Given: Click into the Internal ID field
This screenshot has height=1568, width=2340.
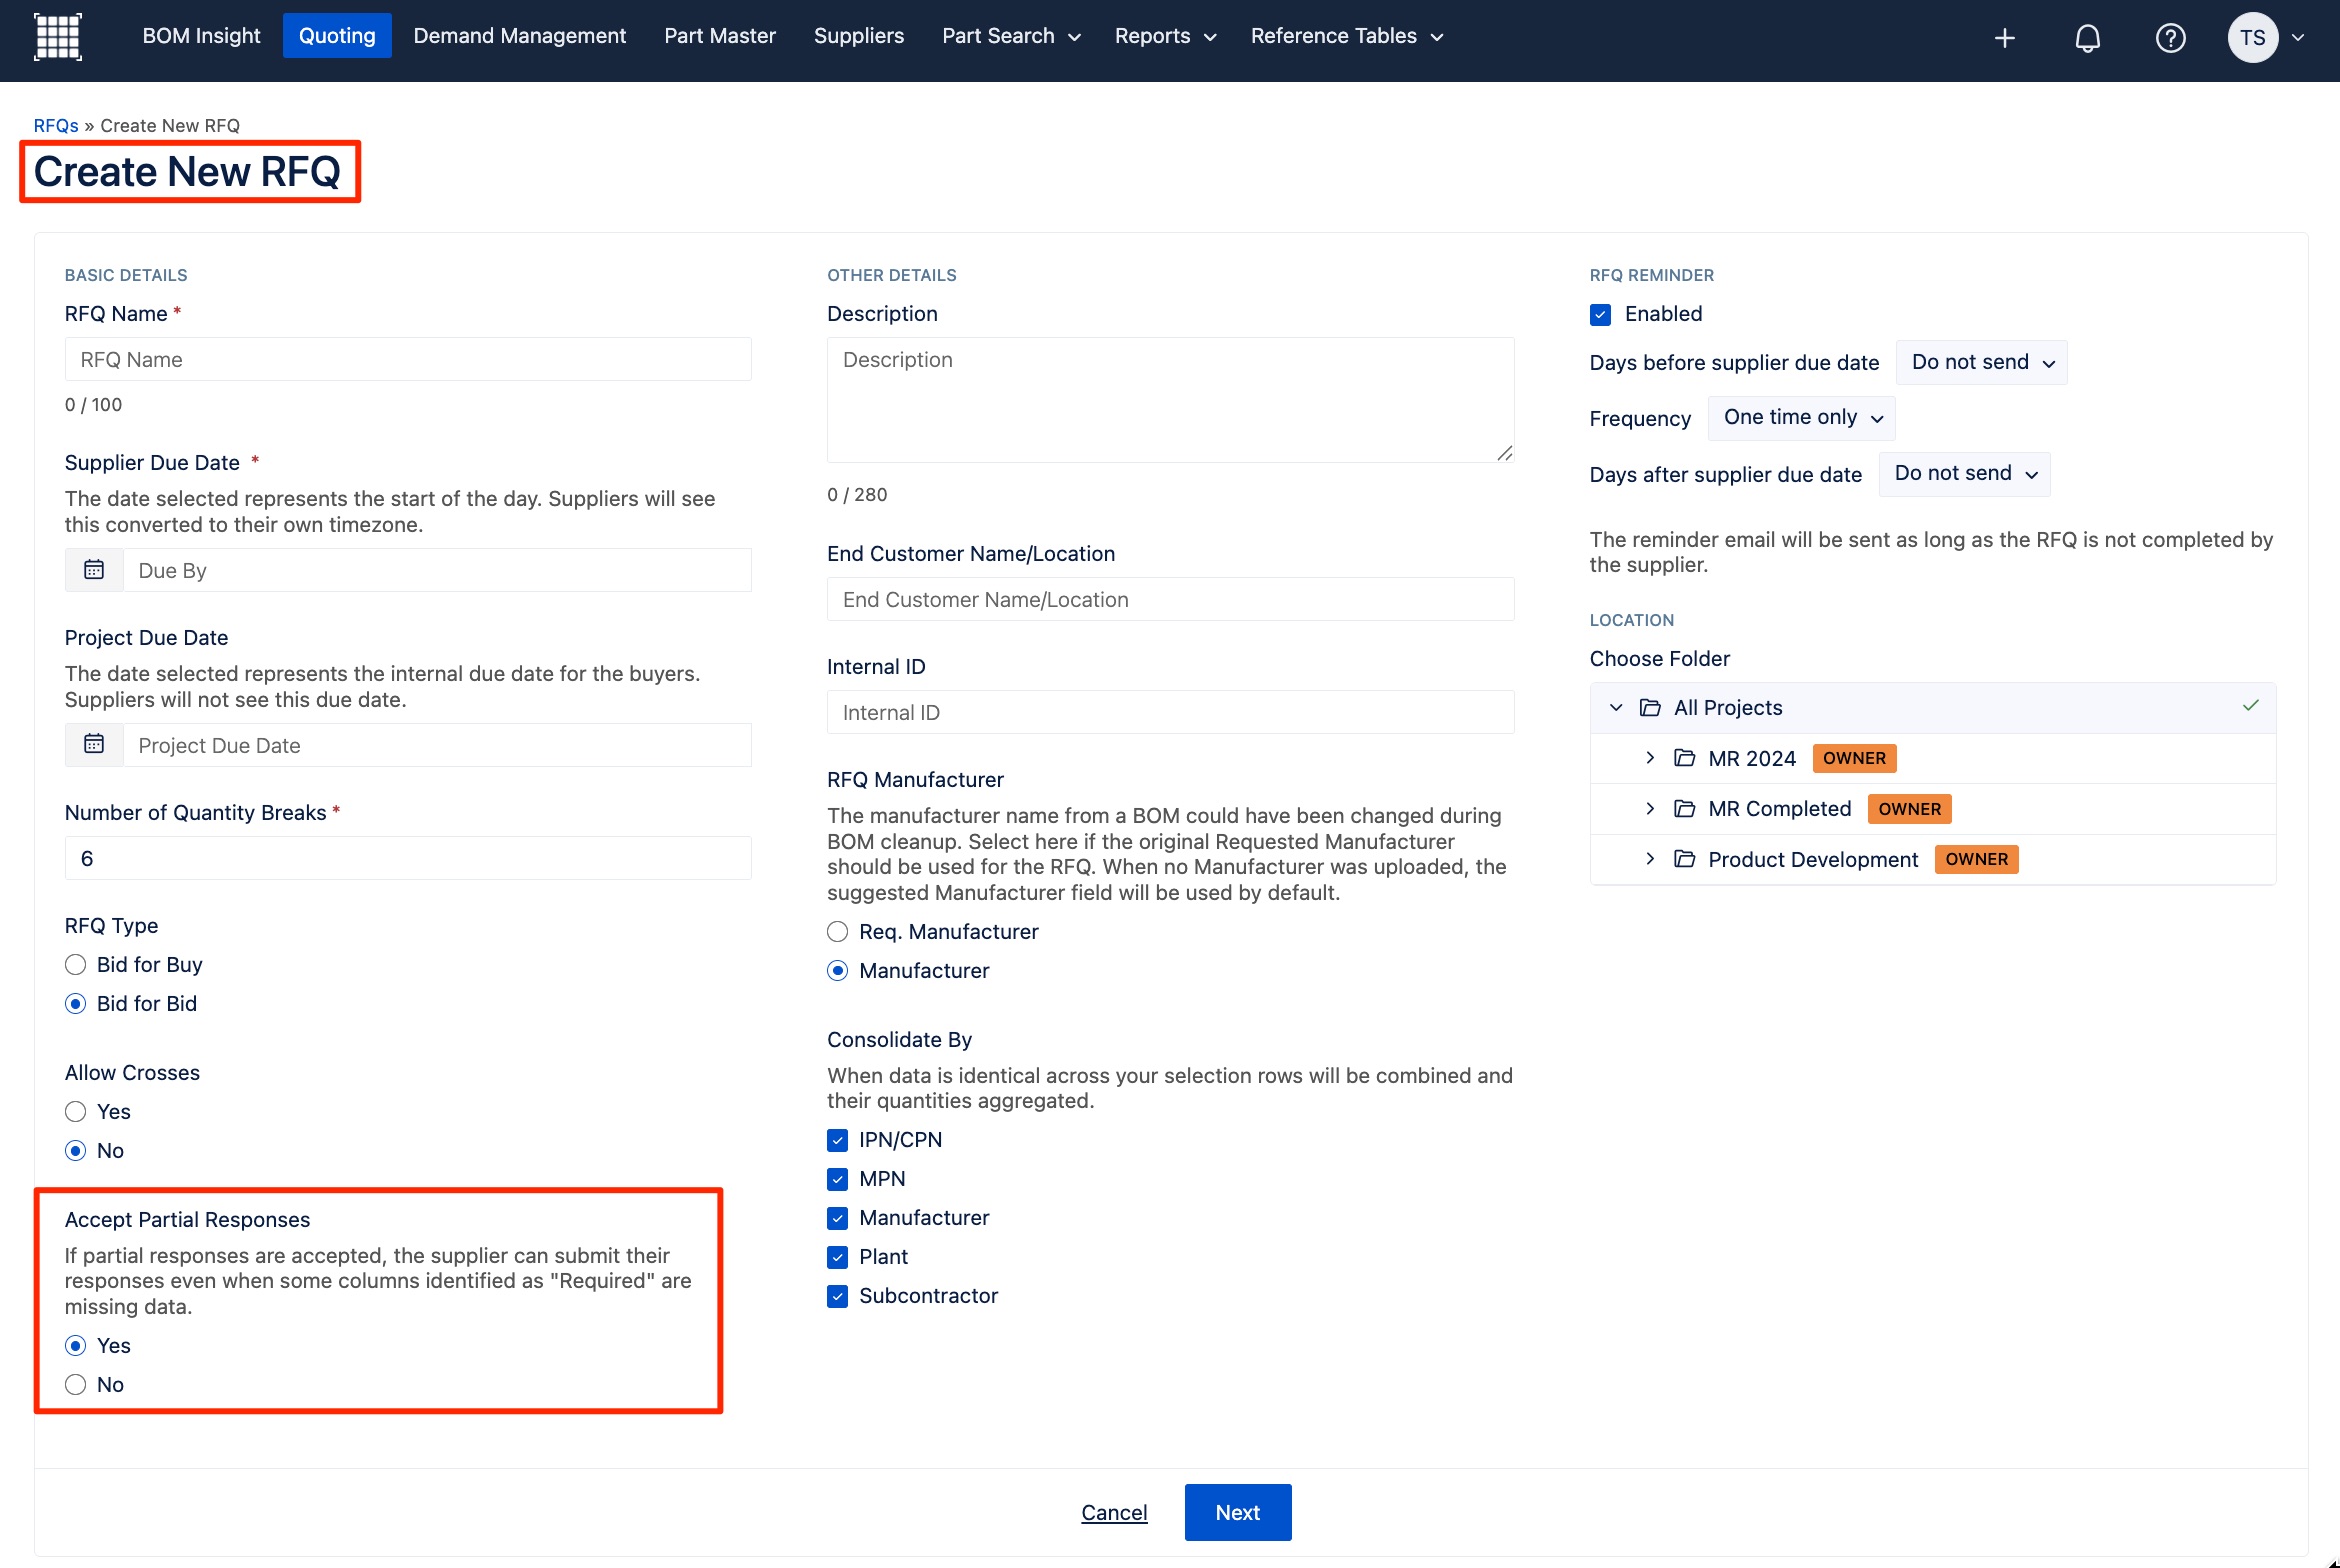Looking at the screenshot, I should [1170, 713].
